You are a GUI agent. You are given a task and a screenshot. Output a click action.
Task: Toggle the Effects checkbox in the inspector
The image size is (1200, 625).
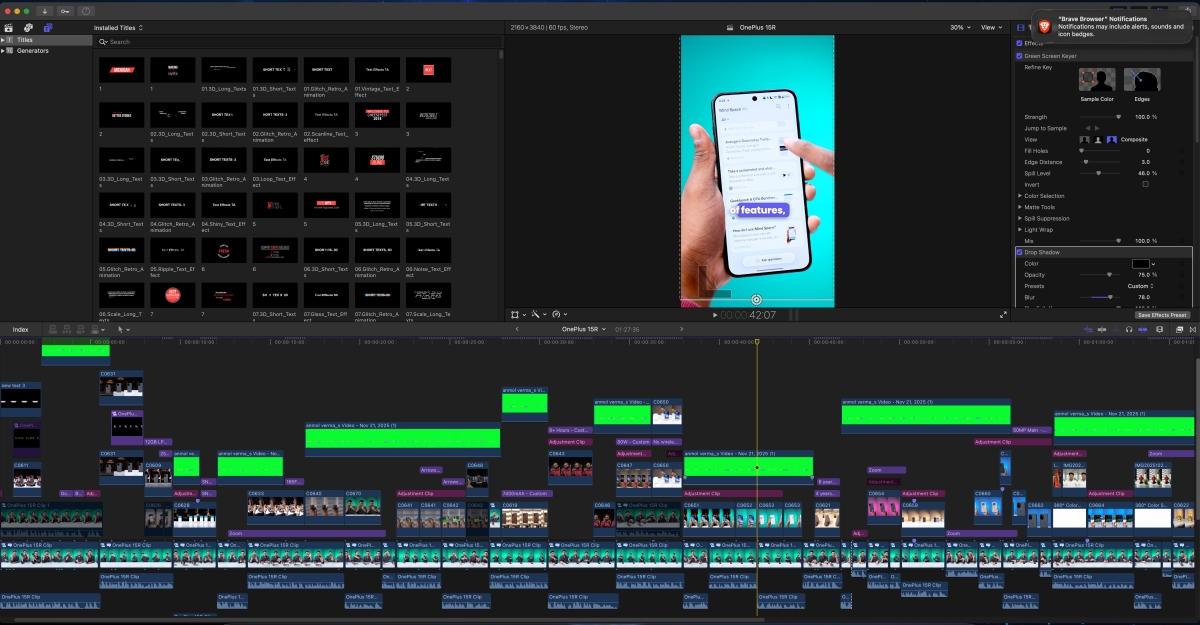(x=1019, y=43)
